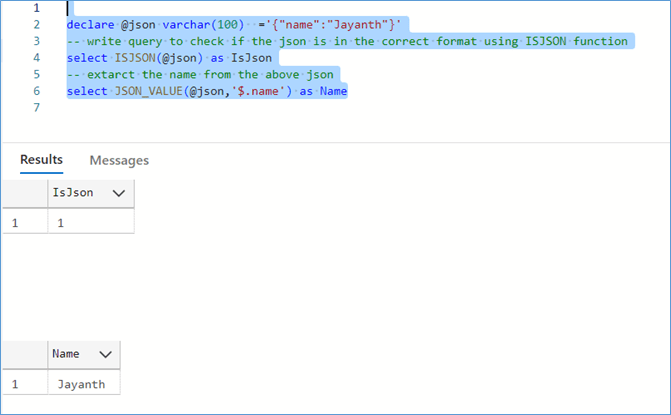
Task: Select line number 6 in the gutter
Action: click(x=36, y=91)
